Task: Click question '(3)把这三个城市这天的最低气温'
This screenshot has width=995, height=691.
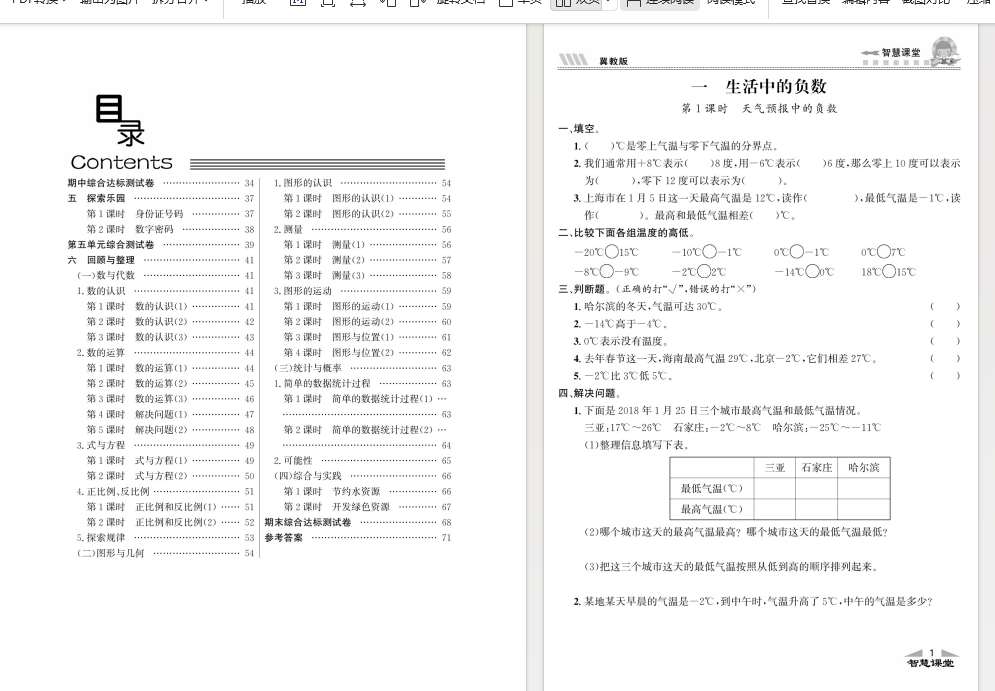Action: click(x=732, y=567)
